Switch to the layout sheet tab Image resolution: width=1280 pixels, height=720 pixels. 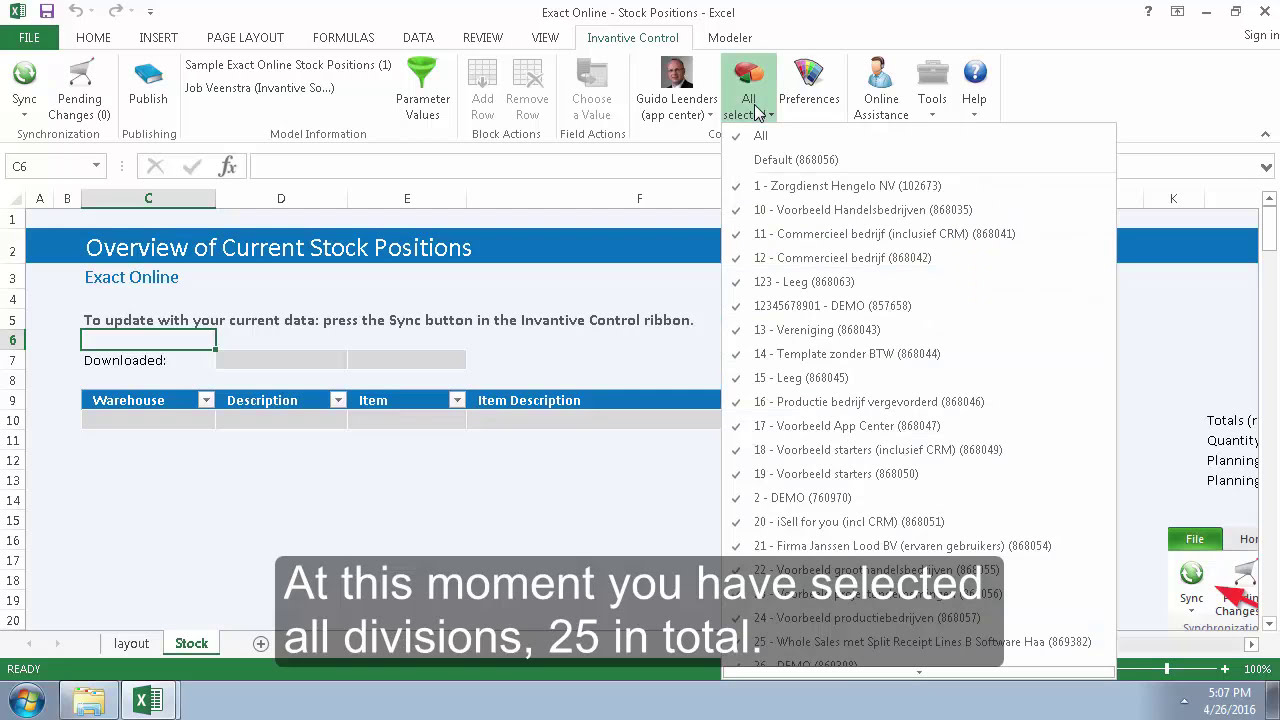click(131, 644)
